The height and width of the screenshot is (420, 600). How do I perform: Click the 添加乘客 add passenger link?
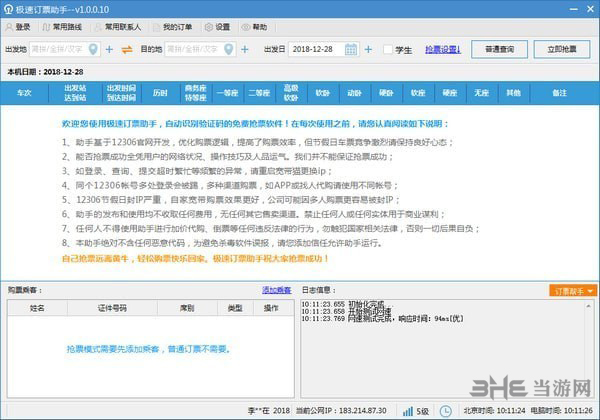click(x=277, y=290)
